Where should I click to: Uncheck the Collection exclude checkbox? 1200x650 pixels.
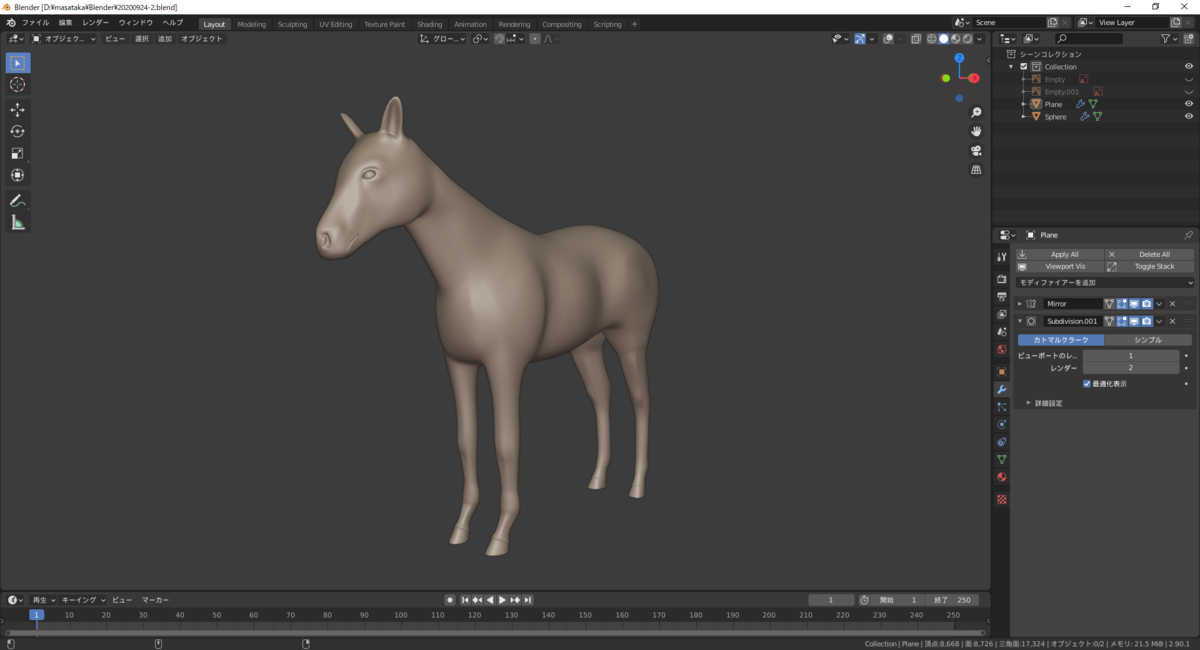(1024, 67)
